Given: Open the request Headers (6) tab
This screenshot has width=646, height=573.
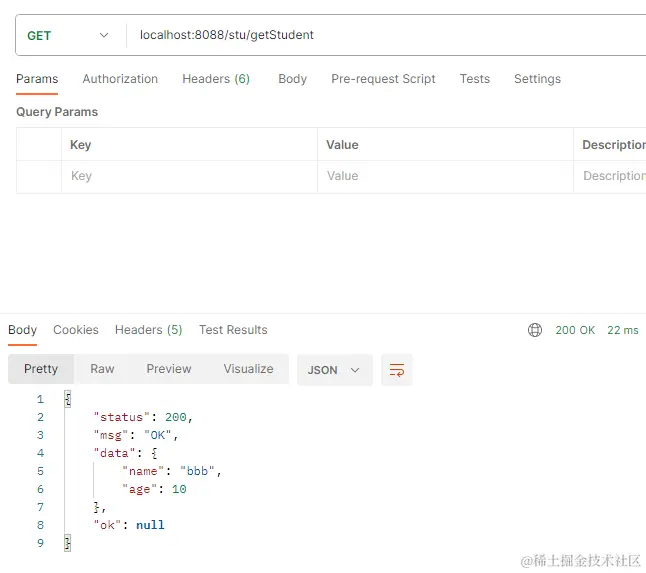Looking at the screenshot, I should [216, 79].
